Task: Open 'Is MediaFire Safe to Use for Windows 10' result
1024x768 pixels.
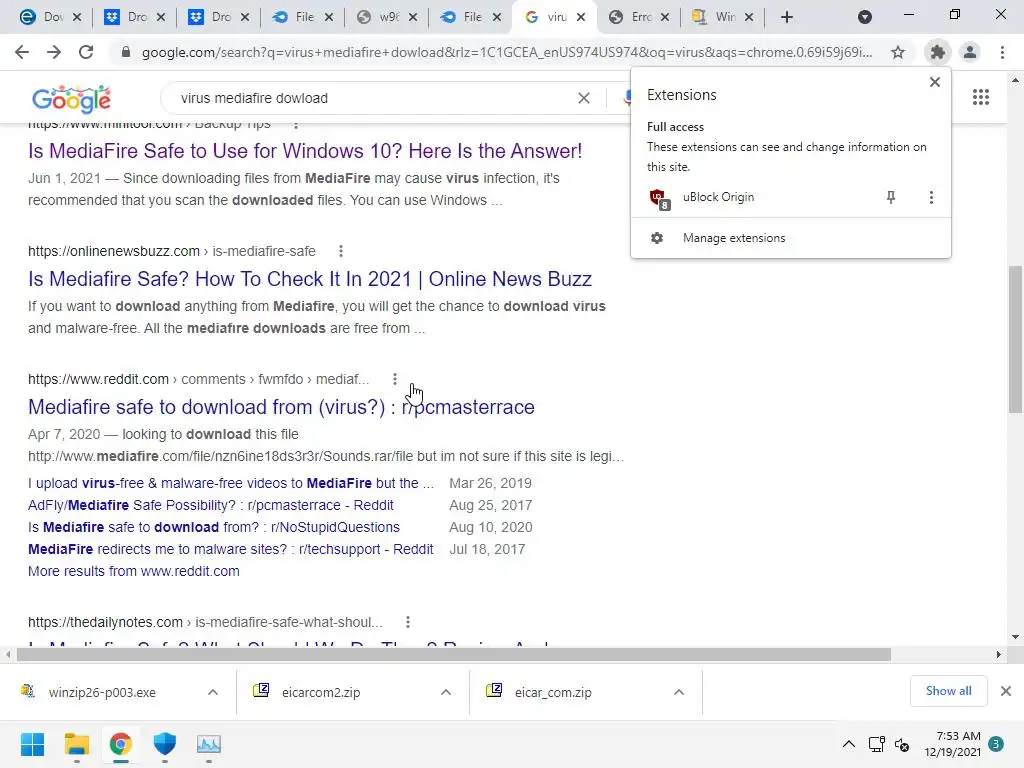Action: (305, 151)
